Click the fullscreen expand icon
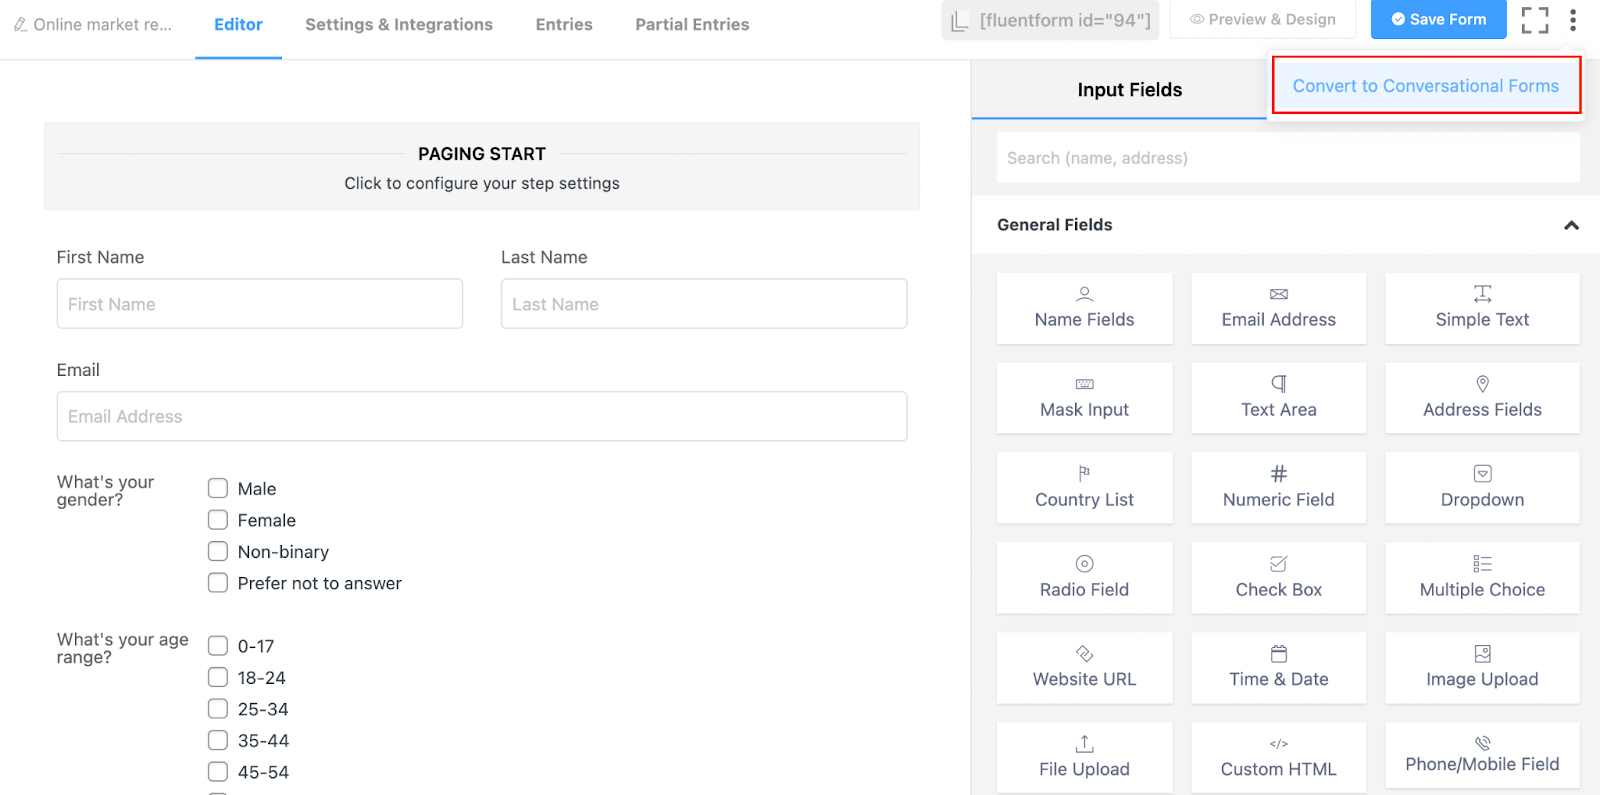The height and width of the screenshot is (795, 1600). pyautogui.click(x=1534, y=20)
